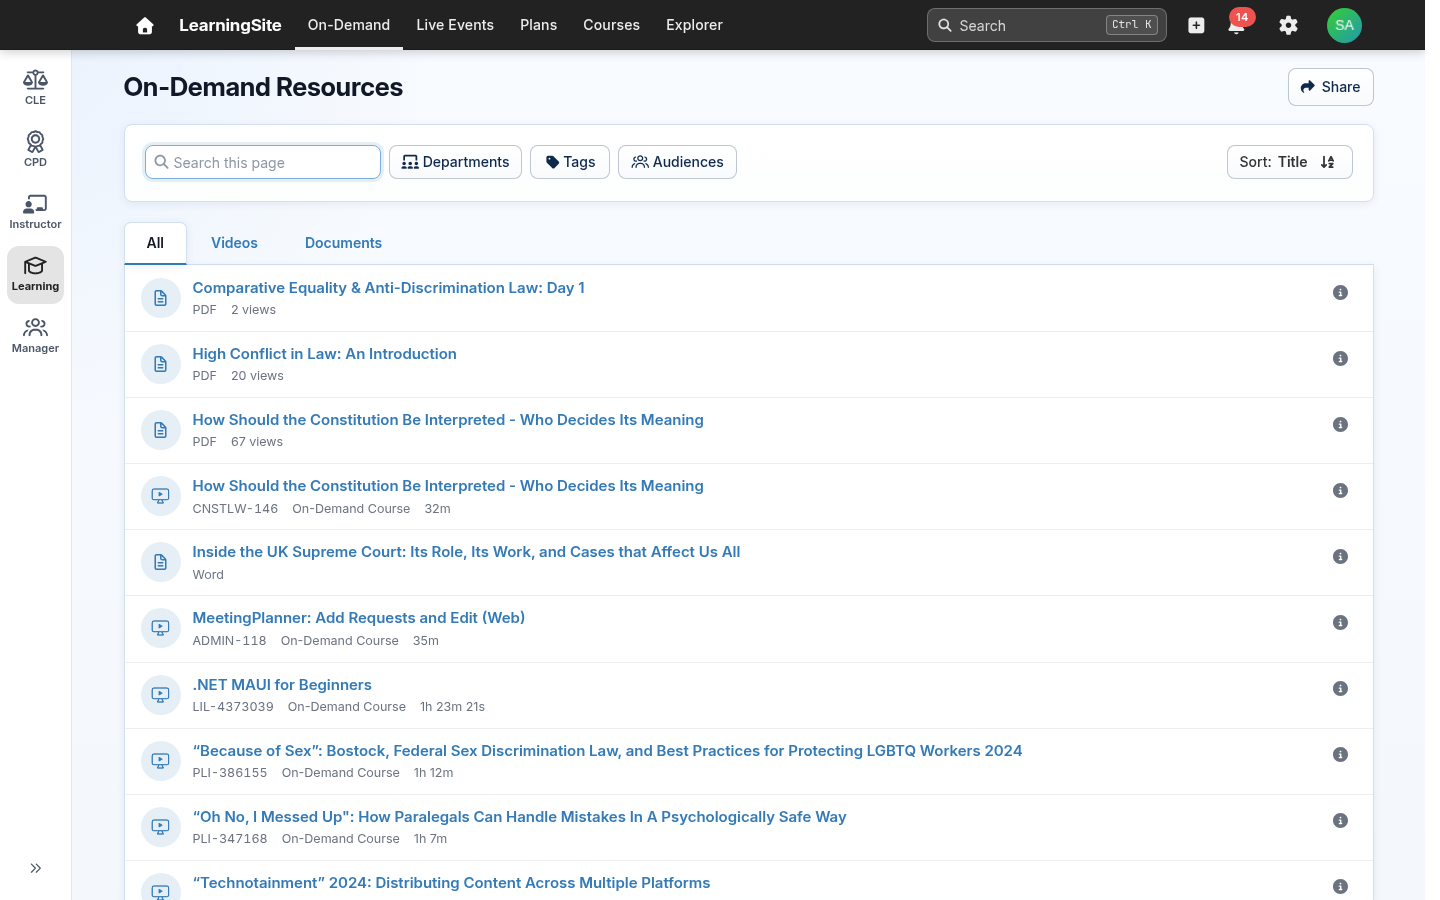The image size is (1440, 900).
Task: Open the Instructor section in sidebar
Action: click(x=35, y=212)
